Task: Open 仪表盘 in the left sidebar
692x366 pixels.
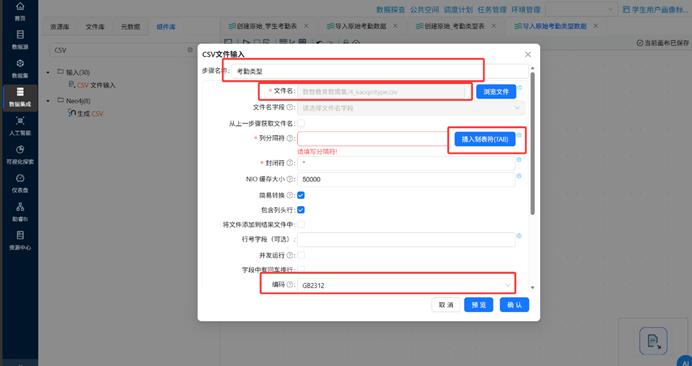Action: tap(20, 183)
